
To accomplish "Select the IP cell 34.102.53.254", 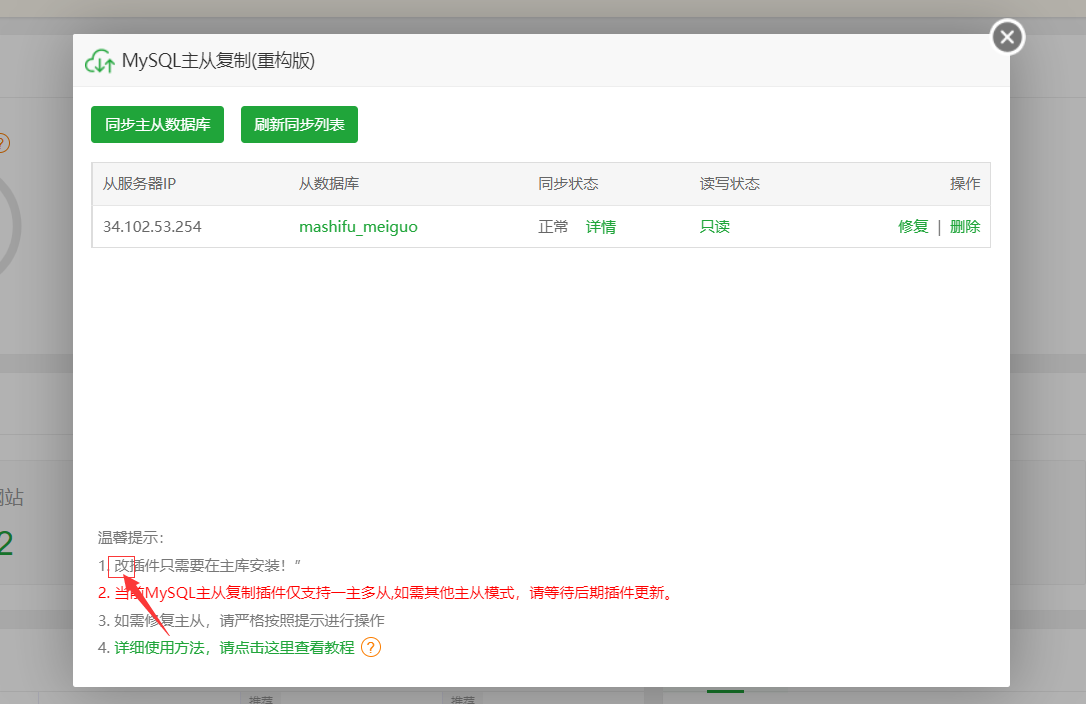I will pyautogui.click(x=152, y=227).
